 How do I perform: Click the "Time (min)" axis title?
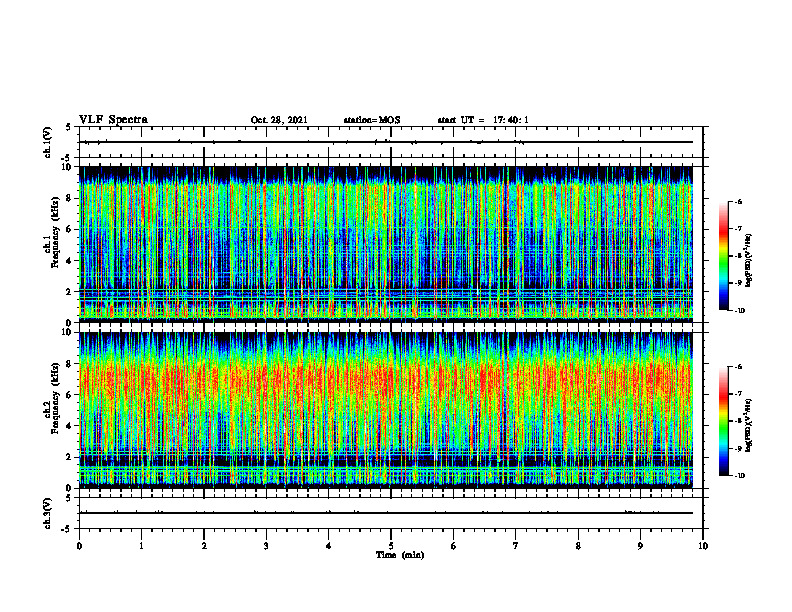coord(400,555)
